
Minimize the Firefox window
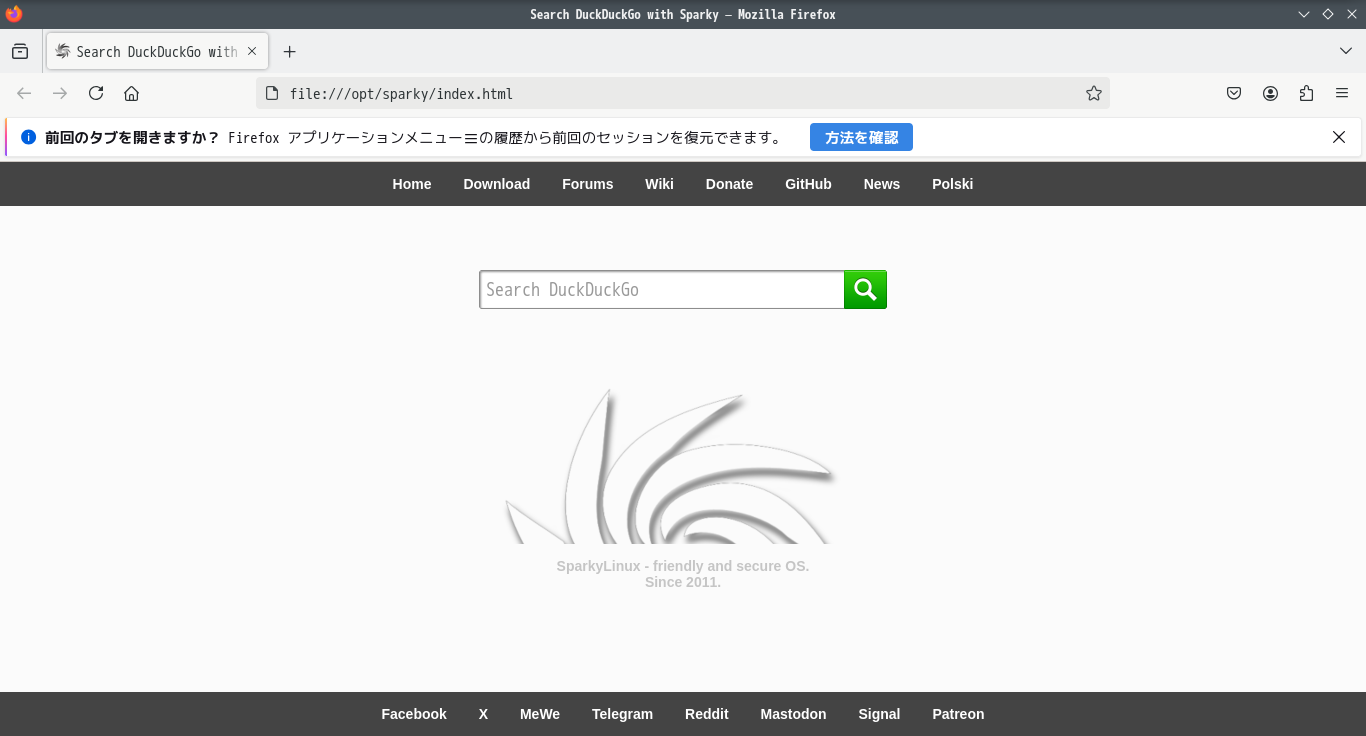pos(1304,14)
